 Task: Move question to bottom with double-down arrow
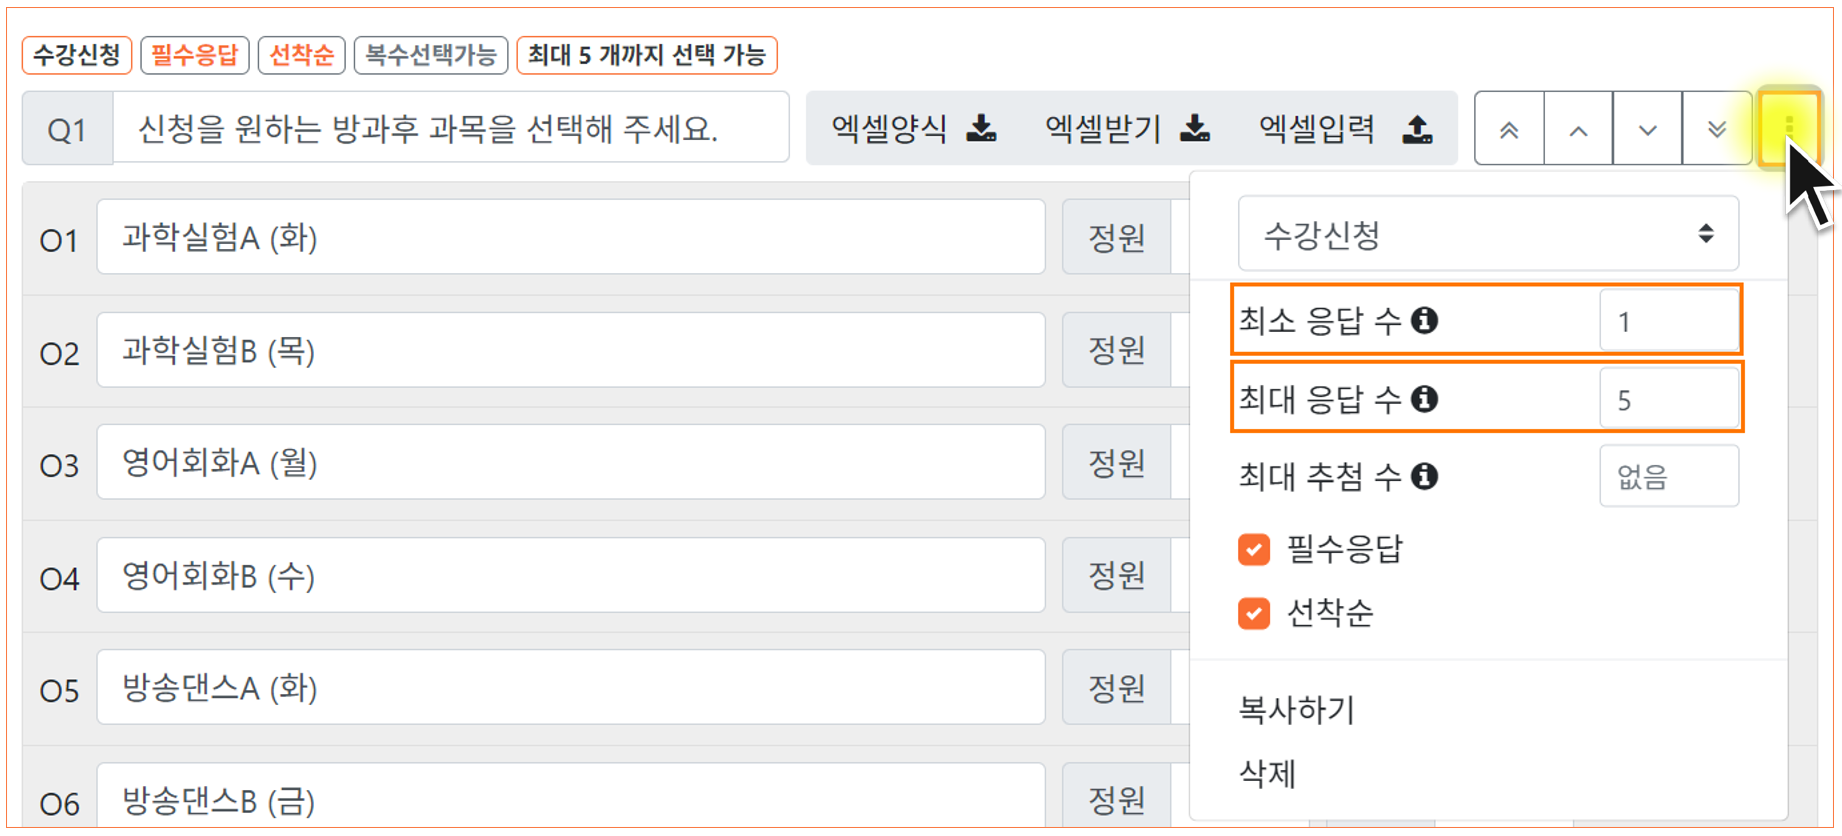(1717, 129)
